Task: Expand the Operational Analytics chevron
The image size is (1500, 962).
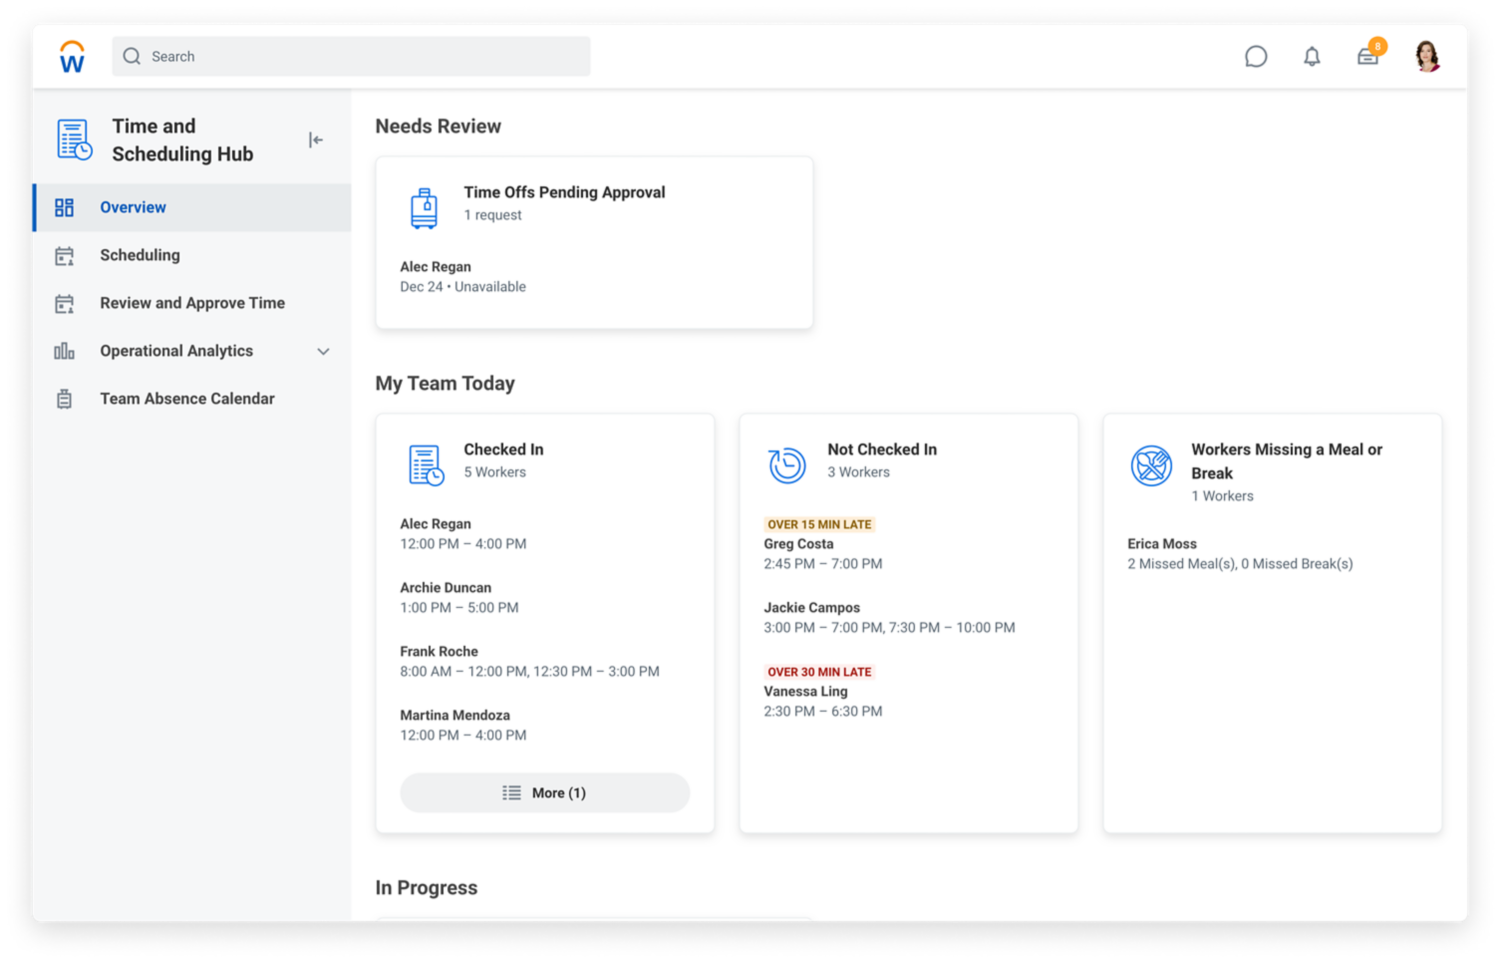Action: pos(323,351)
